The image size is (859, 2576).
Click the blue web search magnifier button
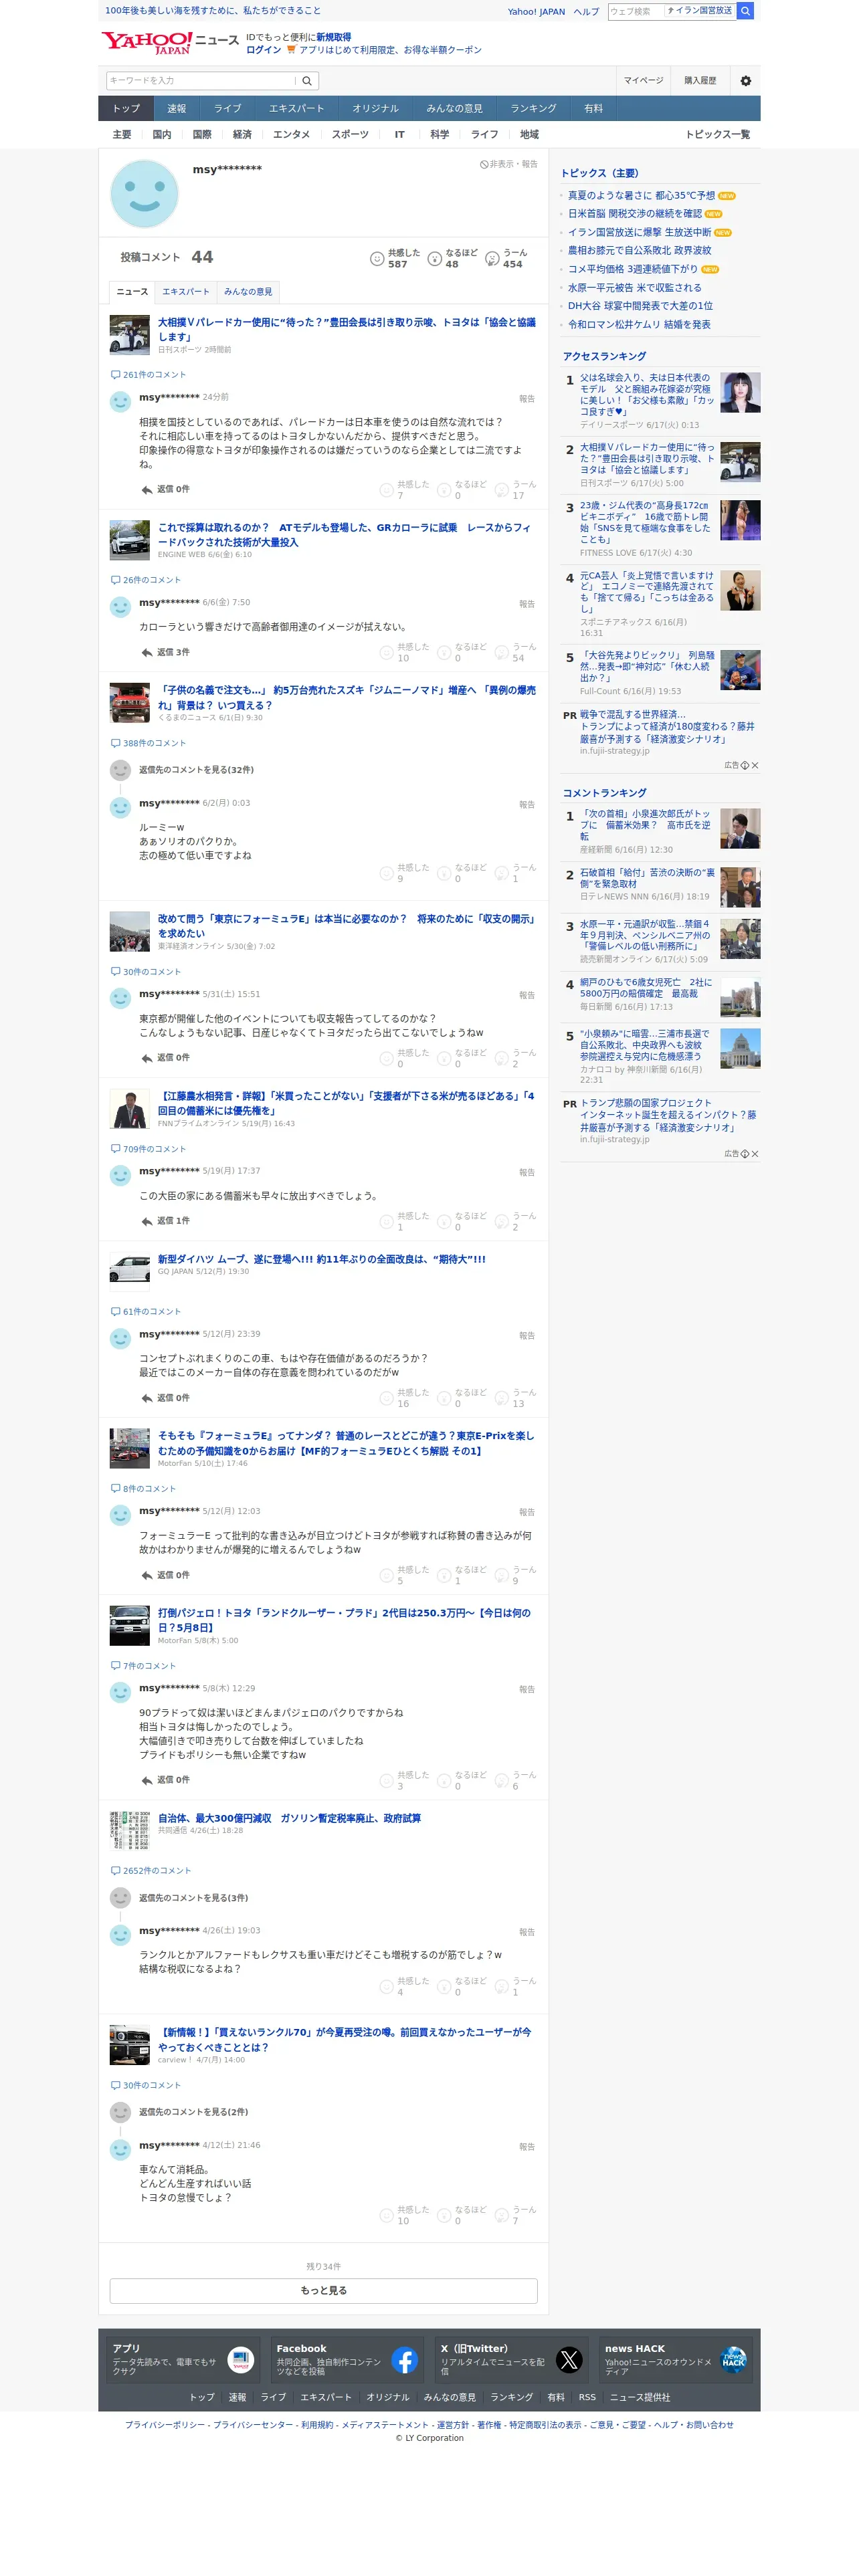[745, 11]
